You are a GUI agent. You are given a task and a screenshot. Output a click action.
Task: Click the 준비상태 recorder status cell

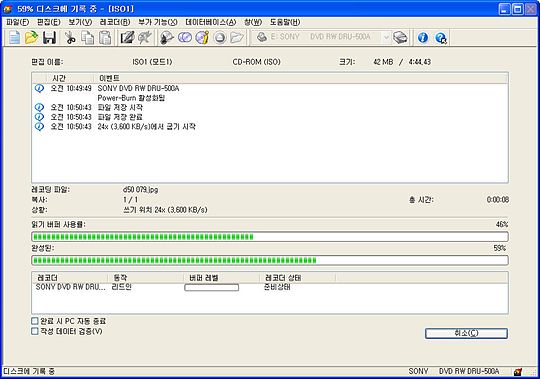(278, 287)
